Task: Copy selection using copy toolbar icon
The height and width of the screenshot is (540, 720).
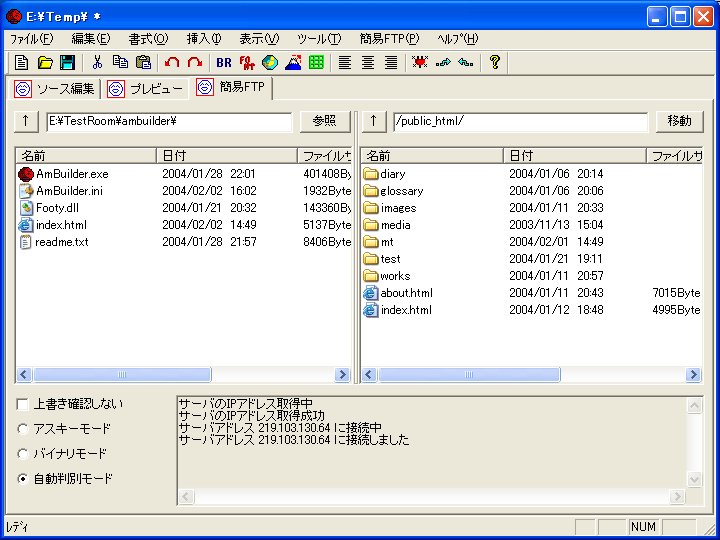Action: pos(120,62)
